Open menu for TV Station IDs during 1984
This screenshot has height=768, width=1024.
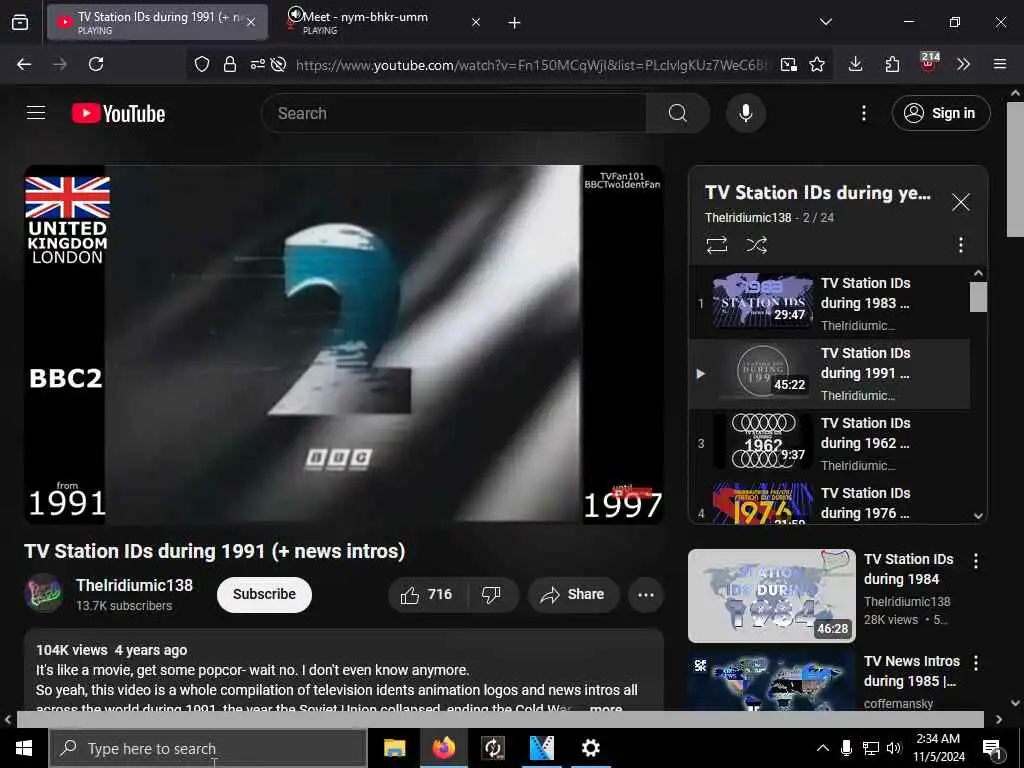975,561
